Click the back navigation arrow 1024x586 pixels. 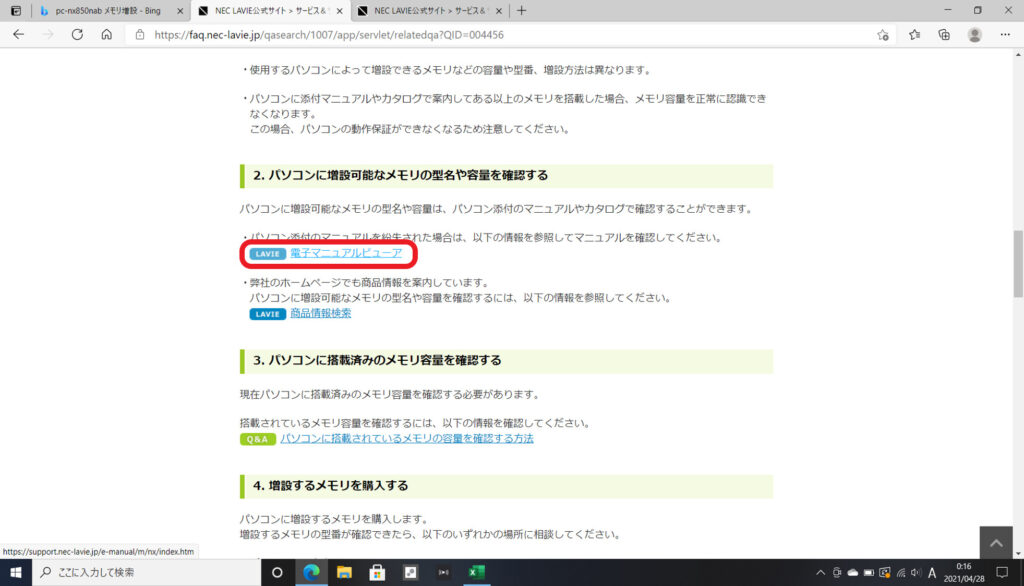pos(18,34)
